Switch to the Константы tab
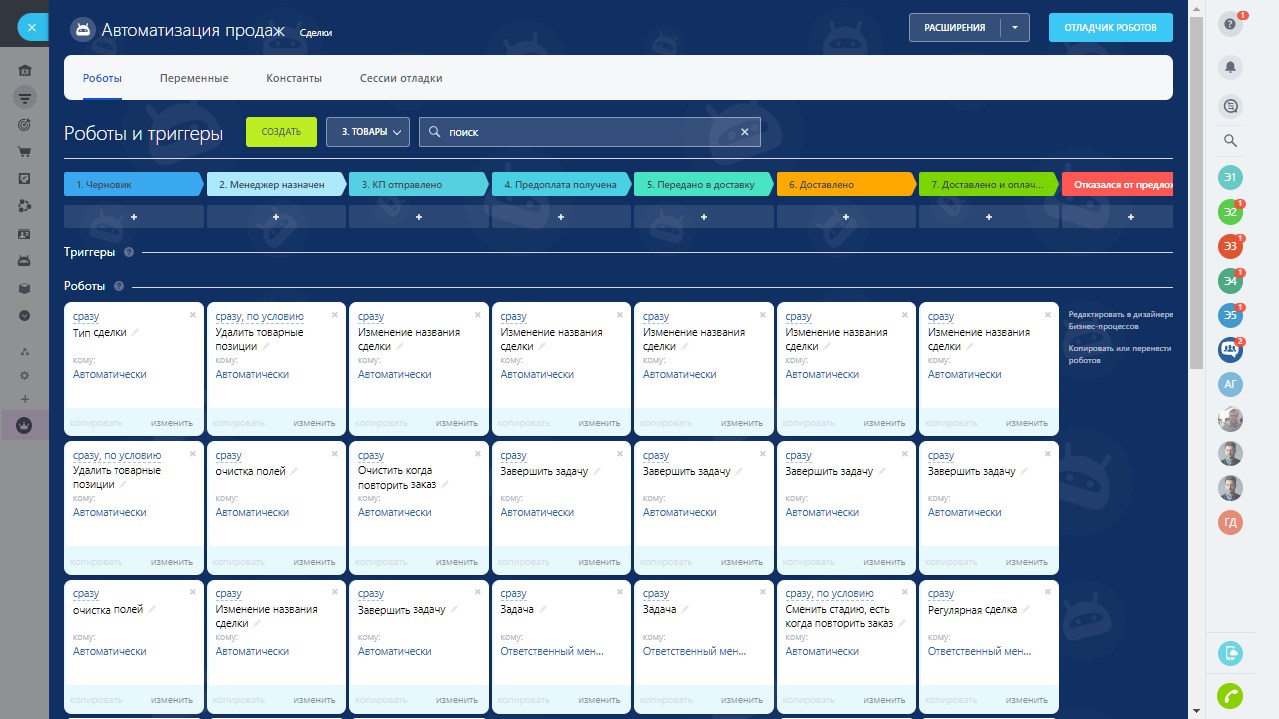Screen dimensions: 1279x719 294,78
